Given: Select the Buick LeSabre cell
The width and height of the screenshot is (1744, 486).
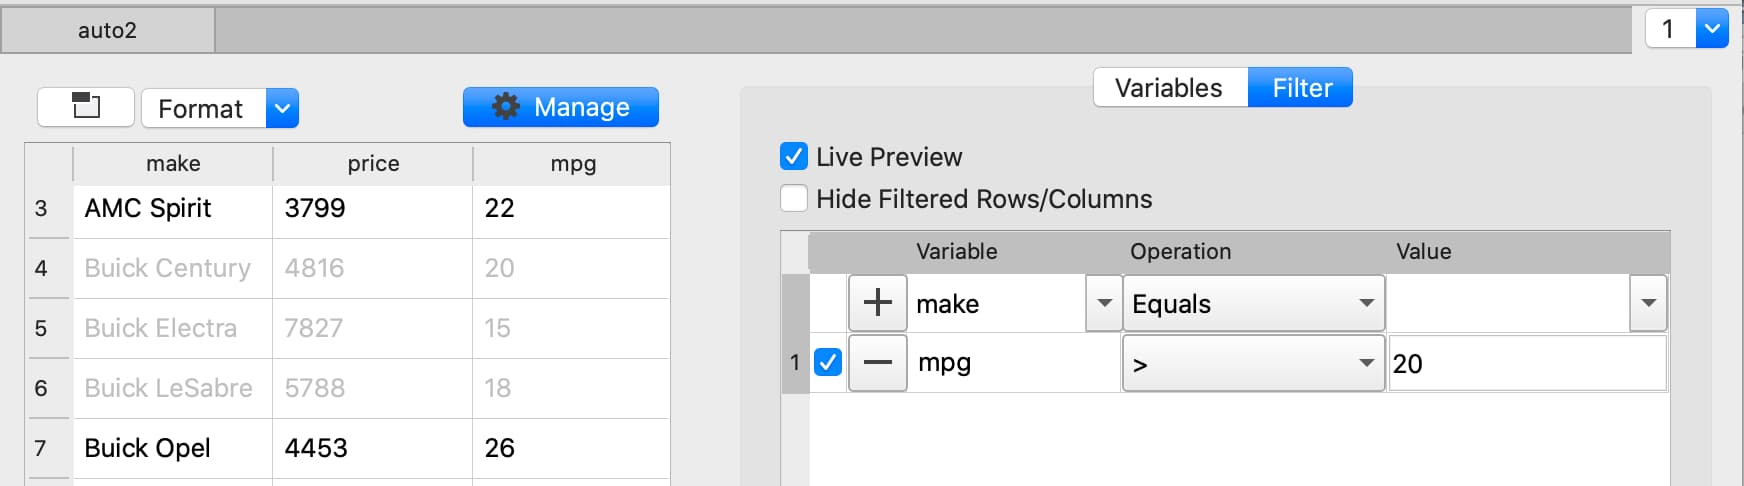Looking at the screenshot, I should point(173,388).
